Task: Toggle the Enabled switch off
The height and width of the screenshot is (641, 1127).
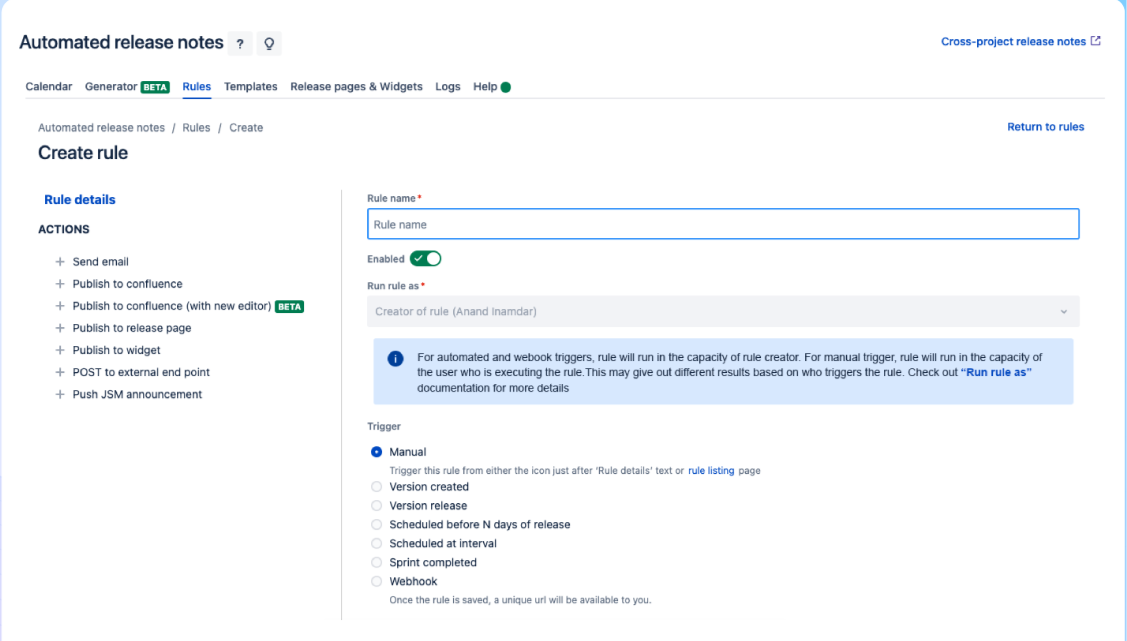Action: [x=425, y=259]
